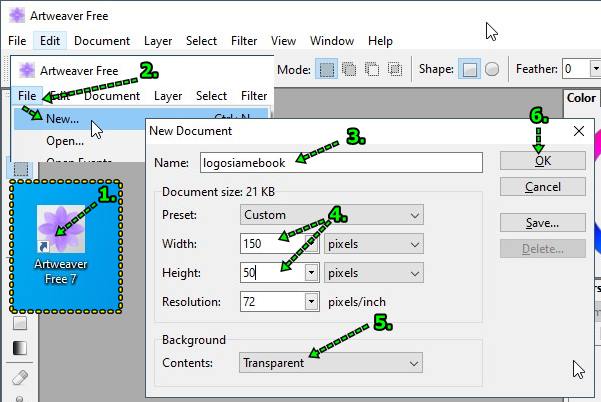Open the Document menu in main menu bar
Viewport: 601px width, 402px height.
click(x=102, y=41)
